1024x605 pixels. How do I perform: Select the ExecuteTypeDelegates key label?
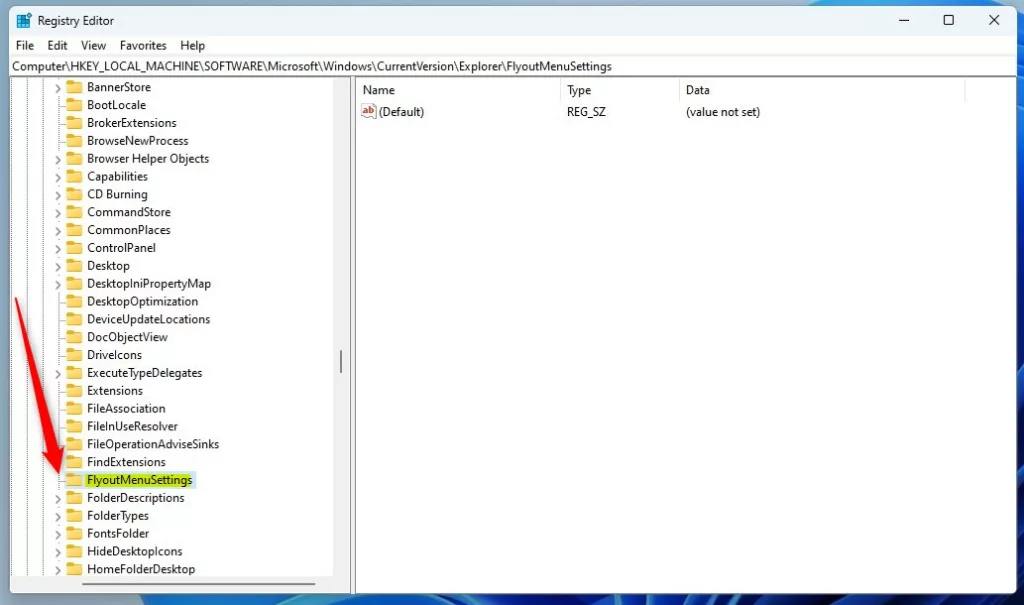coord(144,373)
